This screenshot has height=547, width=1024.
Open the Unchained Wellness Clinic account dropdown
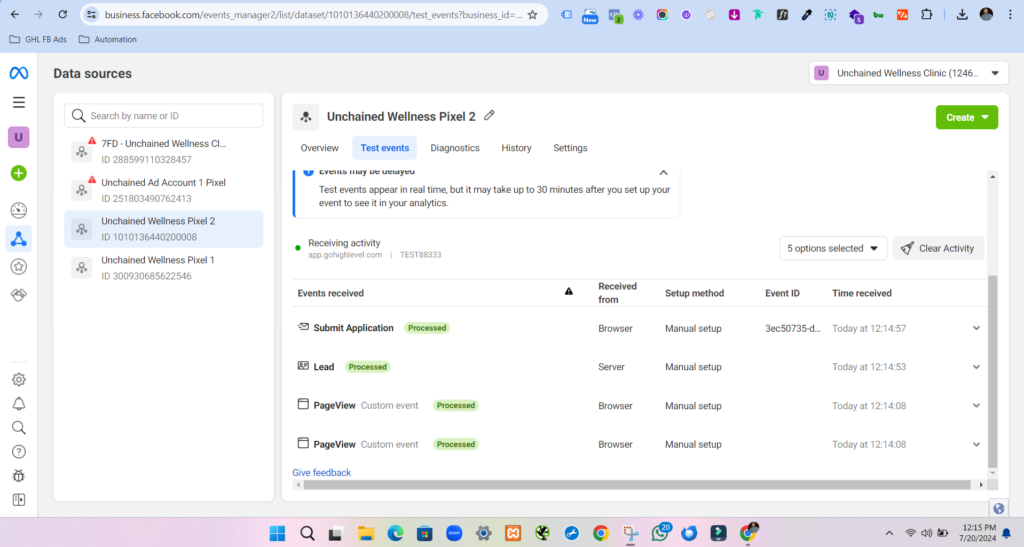(908, 73)
